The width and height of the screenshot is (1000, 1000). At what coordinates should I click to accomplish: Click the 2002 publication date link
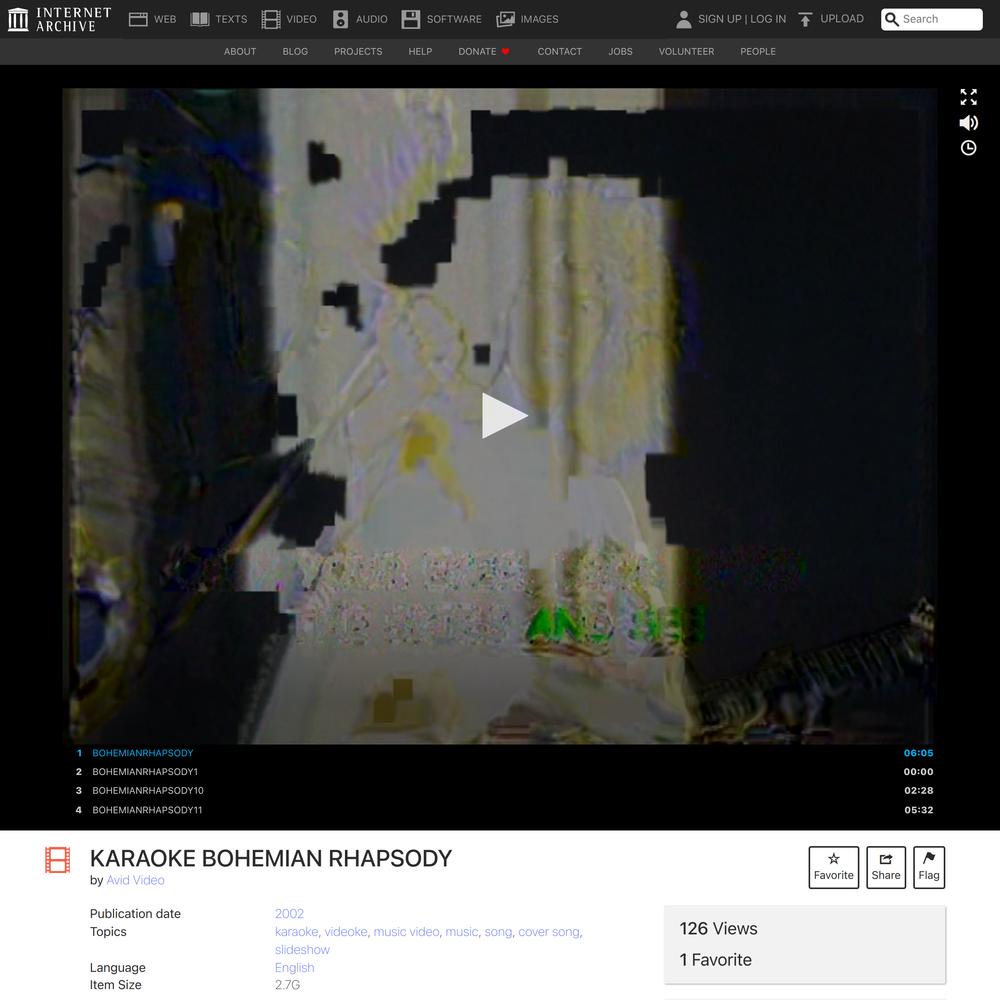pyautogui.click(x=290, y=914)
